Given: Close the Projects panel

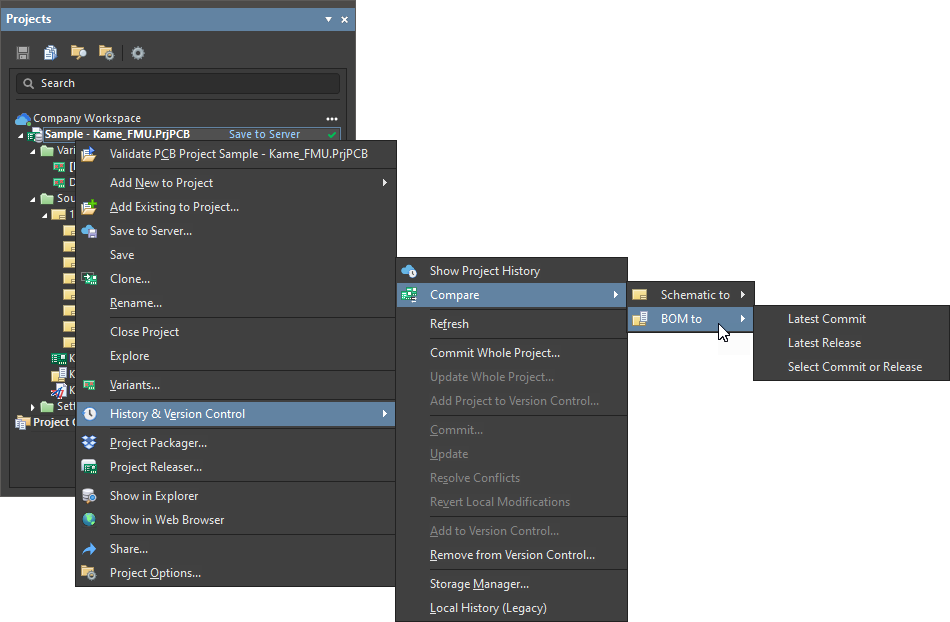Looking at the screenshot, I should (345, 19).
